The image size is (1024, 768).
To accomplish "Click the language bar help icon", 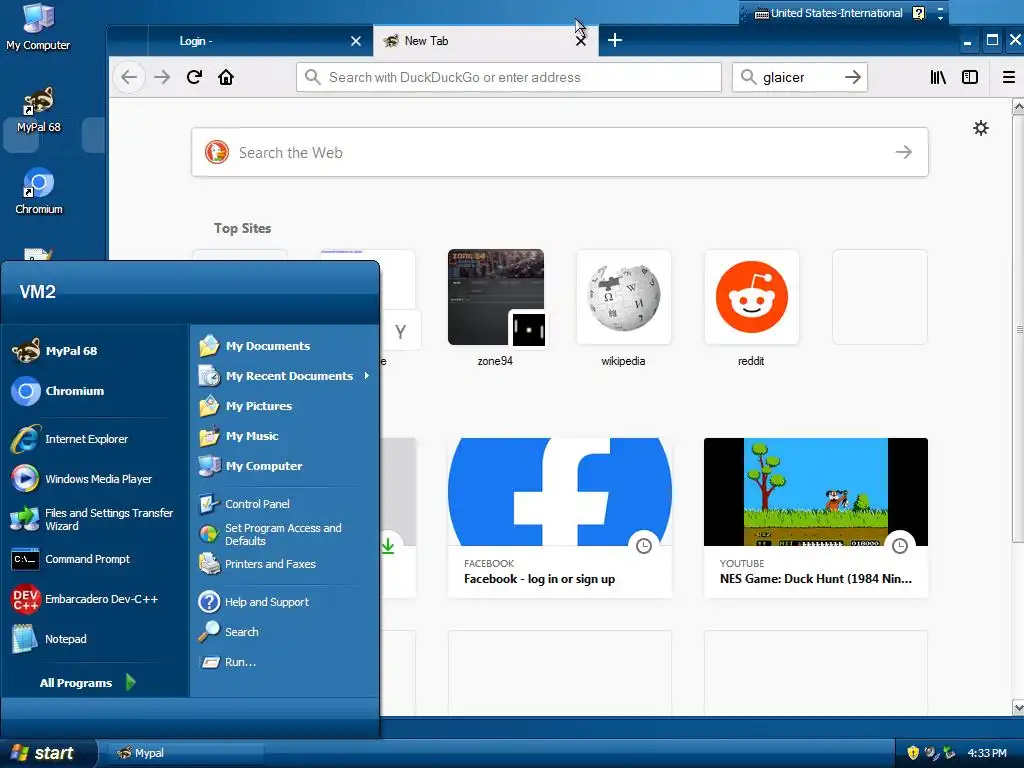I will [x=919, y=13].
